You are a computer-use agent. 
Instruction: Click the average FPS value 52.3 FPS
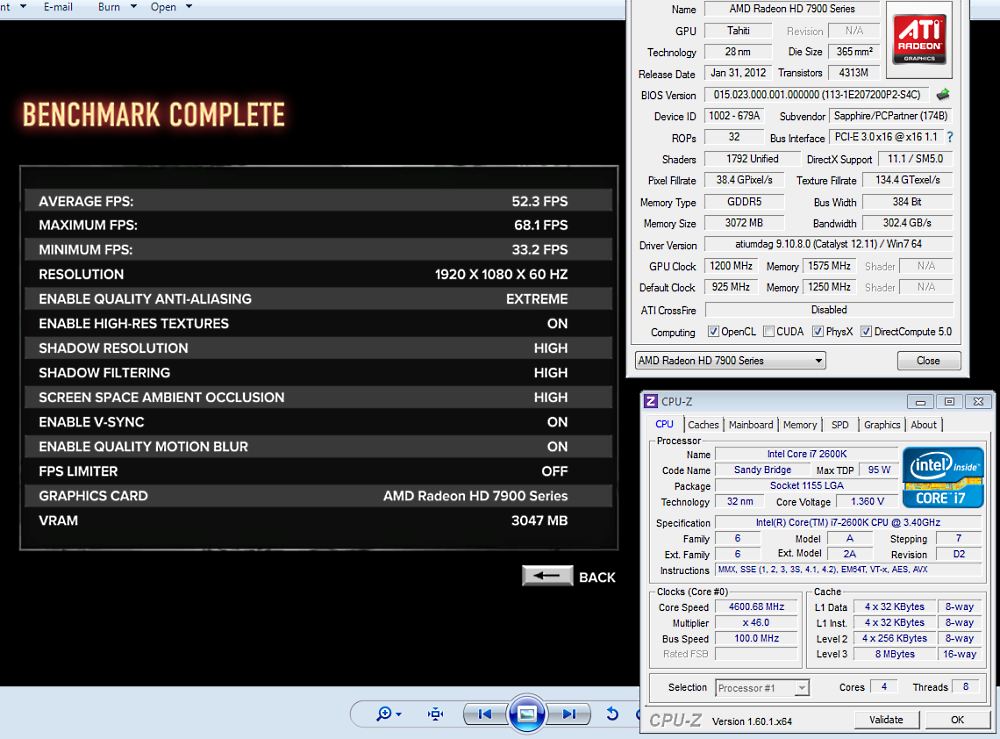[x=540, y=201]
